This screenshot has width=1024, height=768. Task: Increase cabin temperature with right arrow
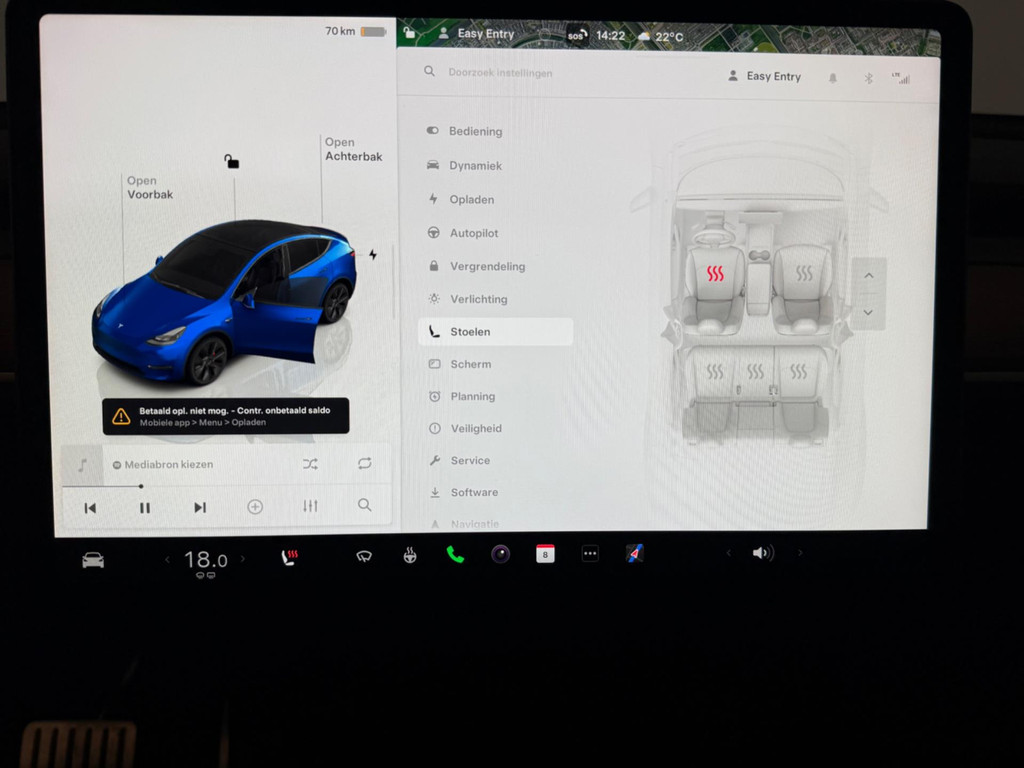coord(242,560)
